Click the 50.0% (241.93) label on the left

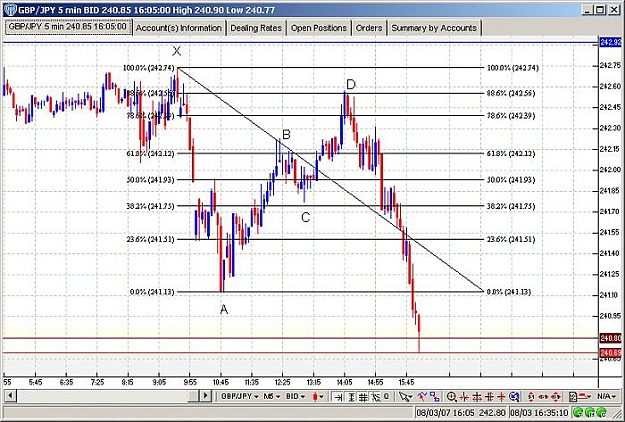pos(150,180)
